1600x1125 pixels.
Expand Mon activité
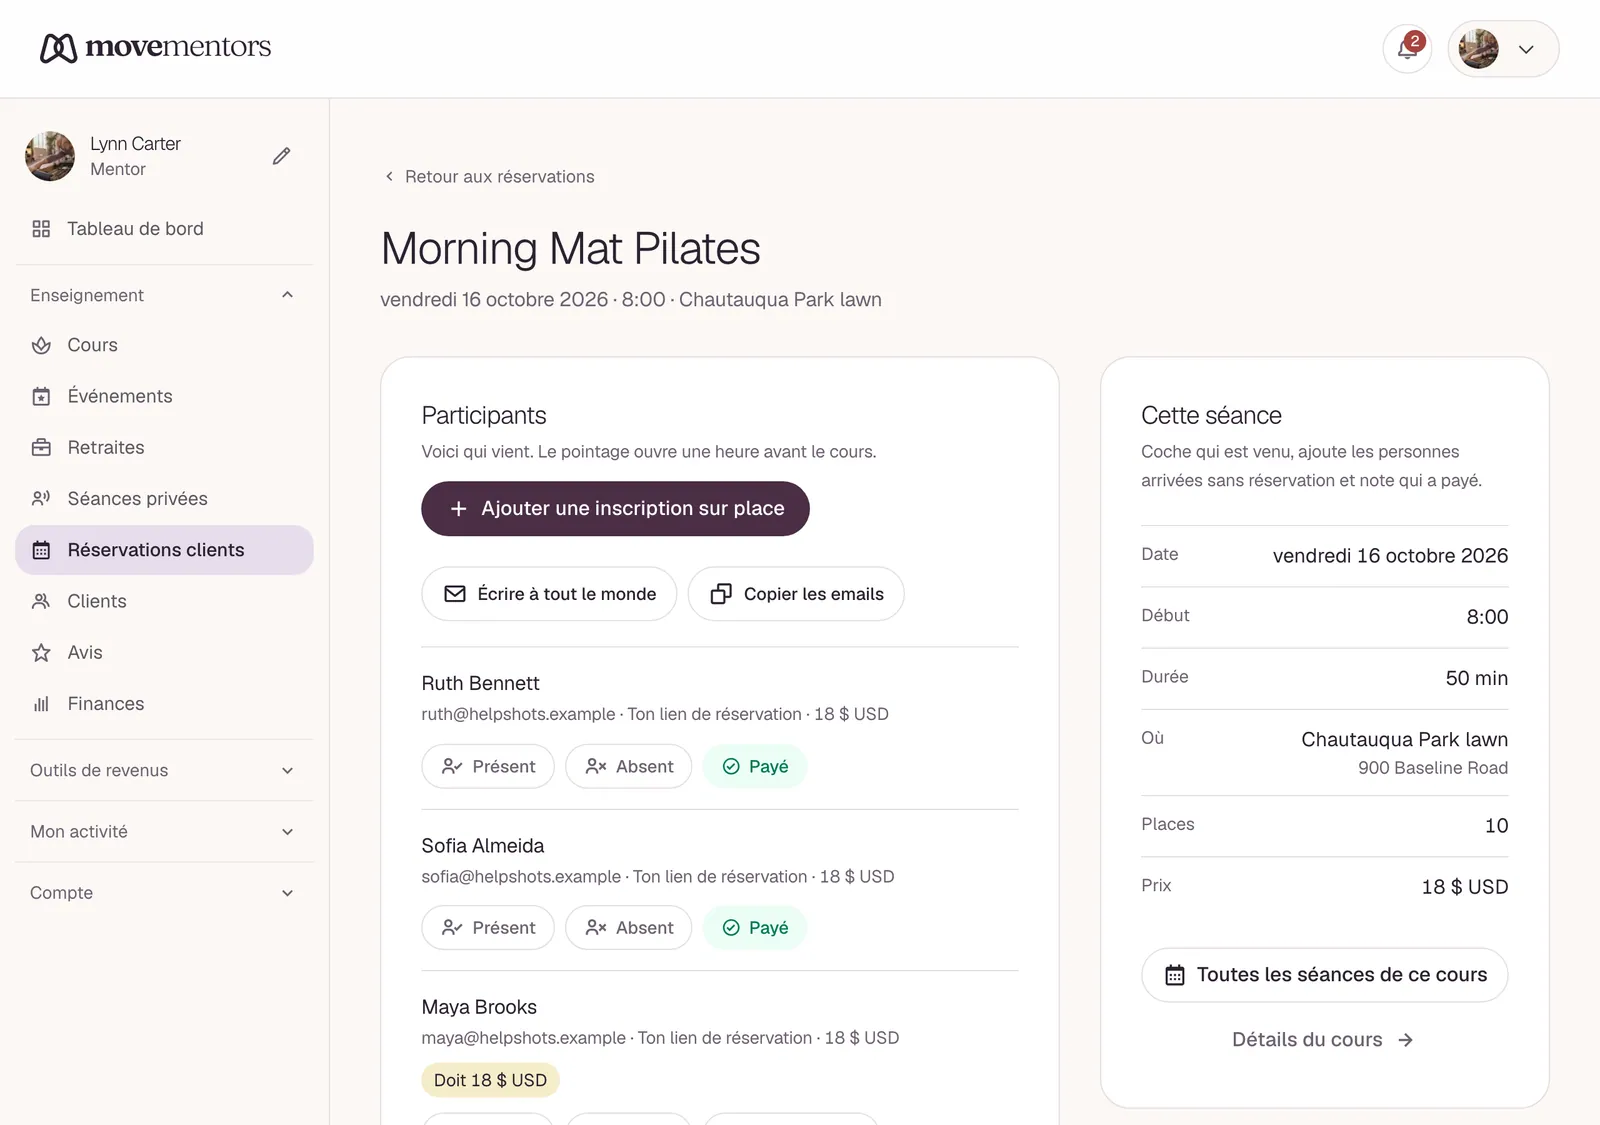click(x=164, y=831)
